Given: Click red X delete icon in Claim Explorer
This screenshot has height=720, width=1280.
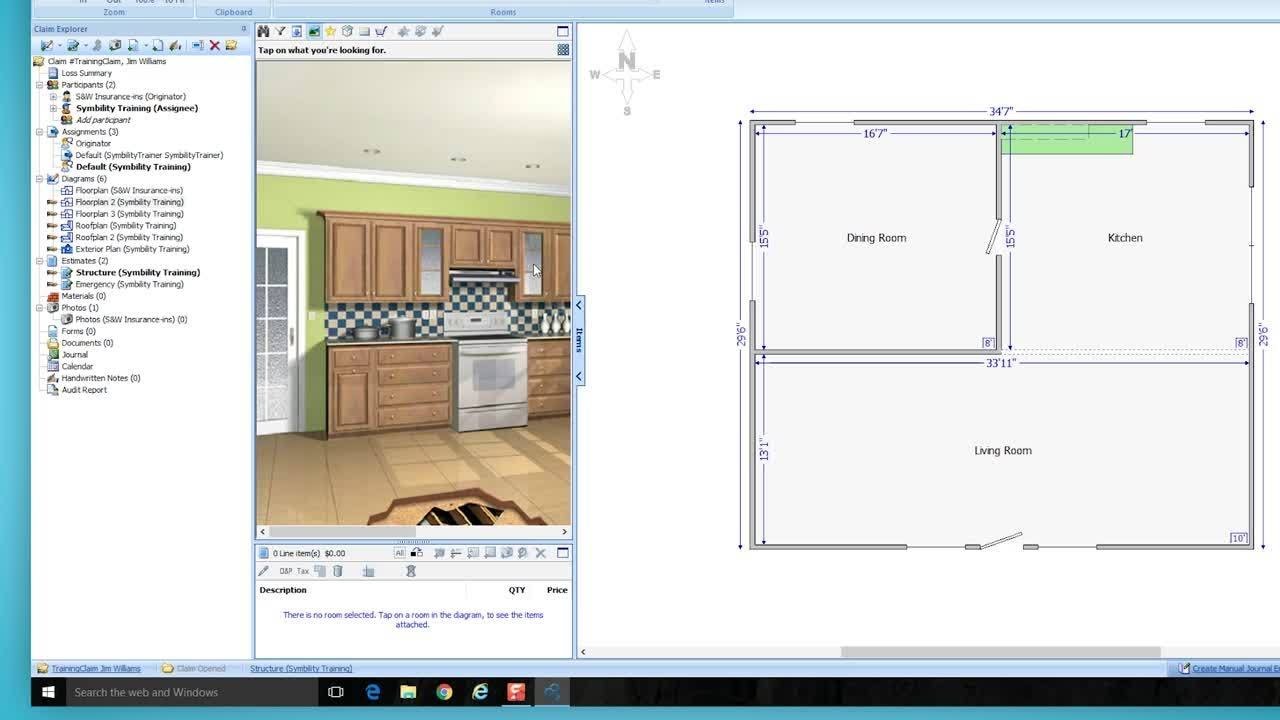Looking at the screenshot, I should (214, 45).
